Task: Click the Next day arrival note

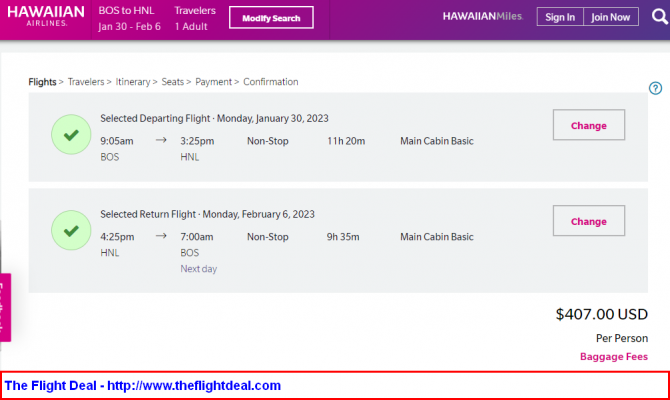Action: click(199, 269)
